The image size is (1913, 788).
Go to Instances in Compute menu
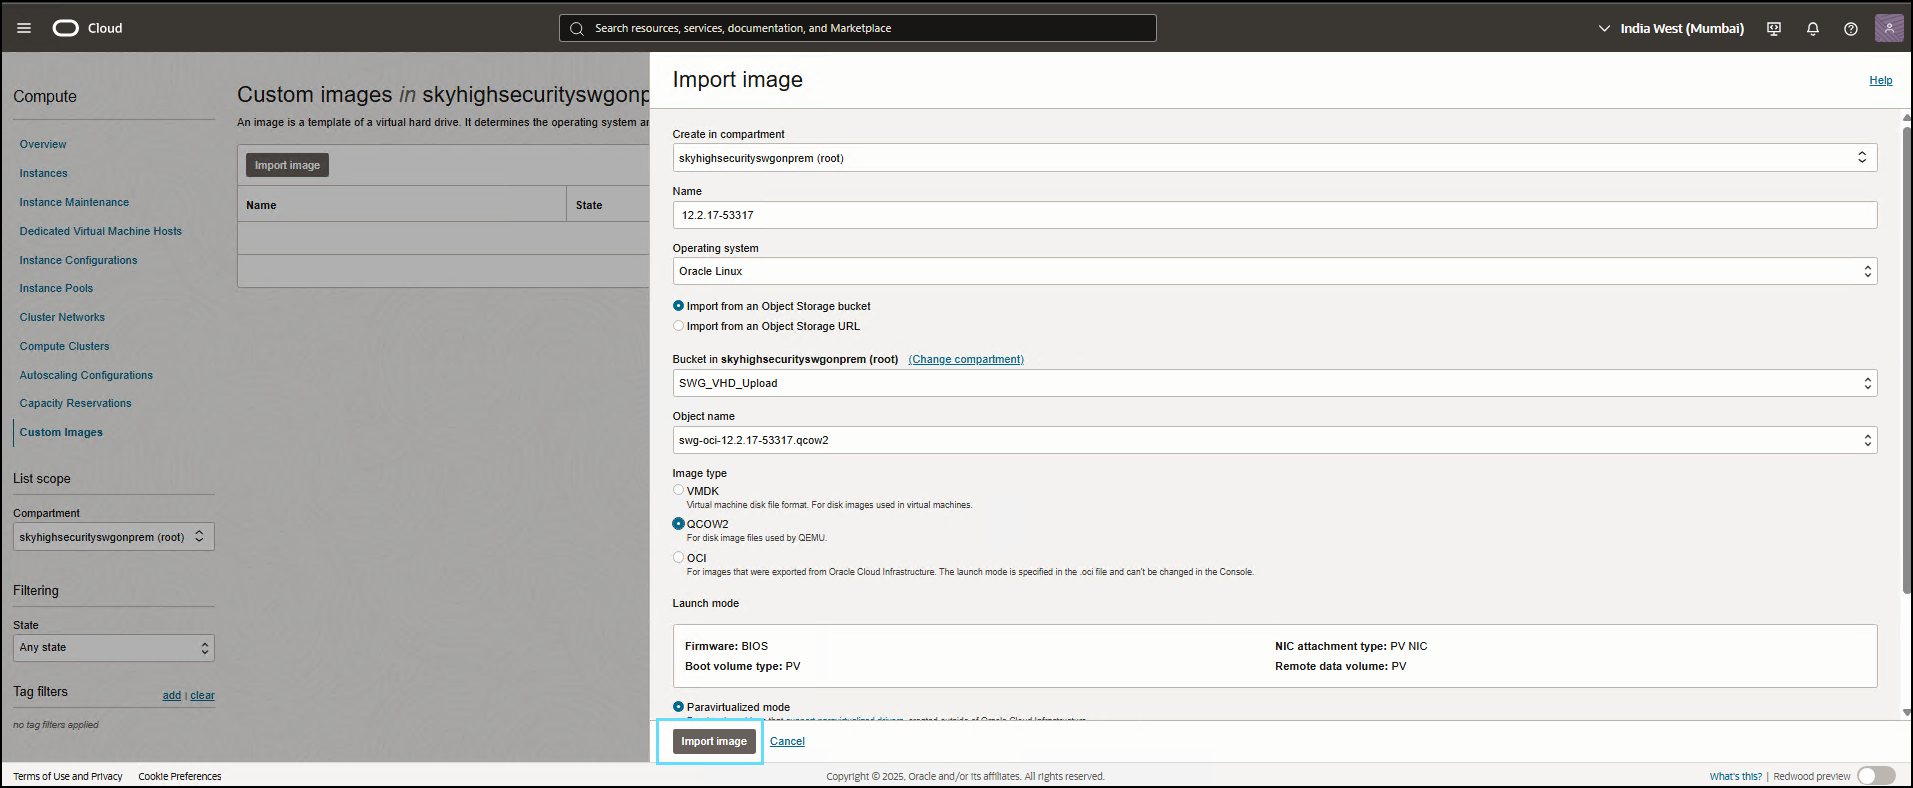[44, 173]
